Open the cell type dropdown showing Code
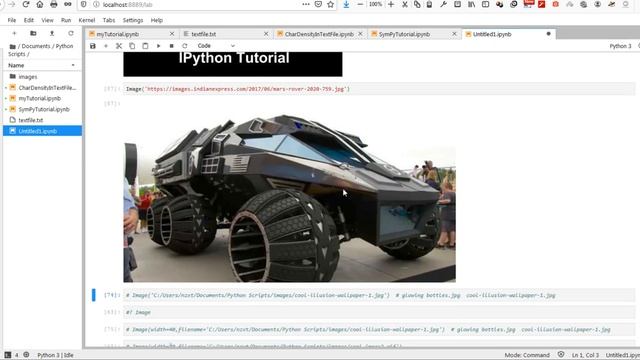The width and height of the screenshot is (640, 360). (216, 46)
